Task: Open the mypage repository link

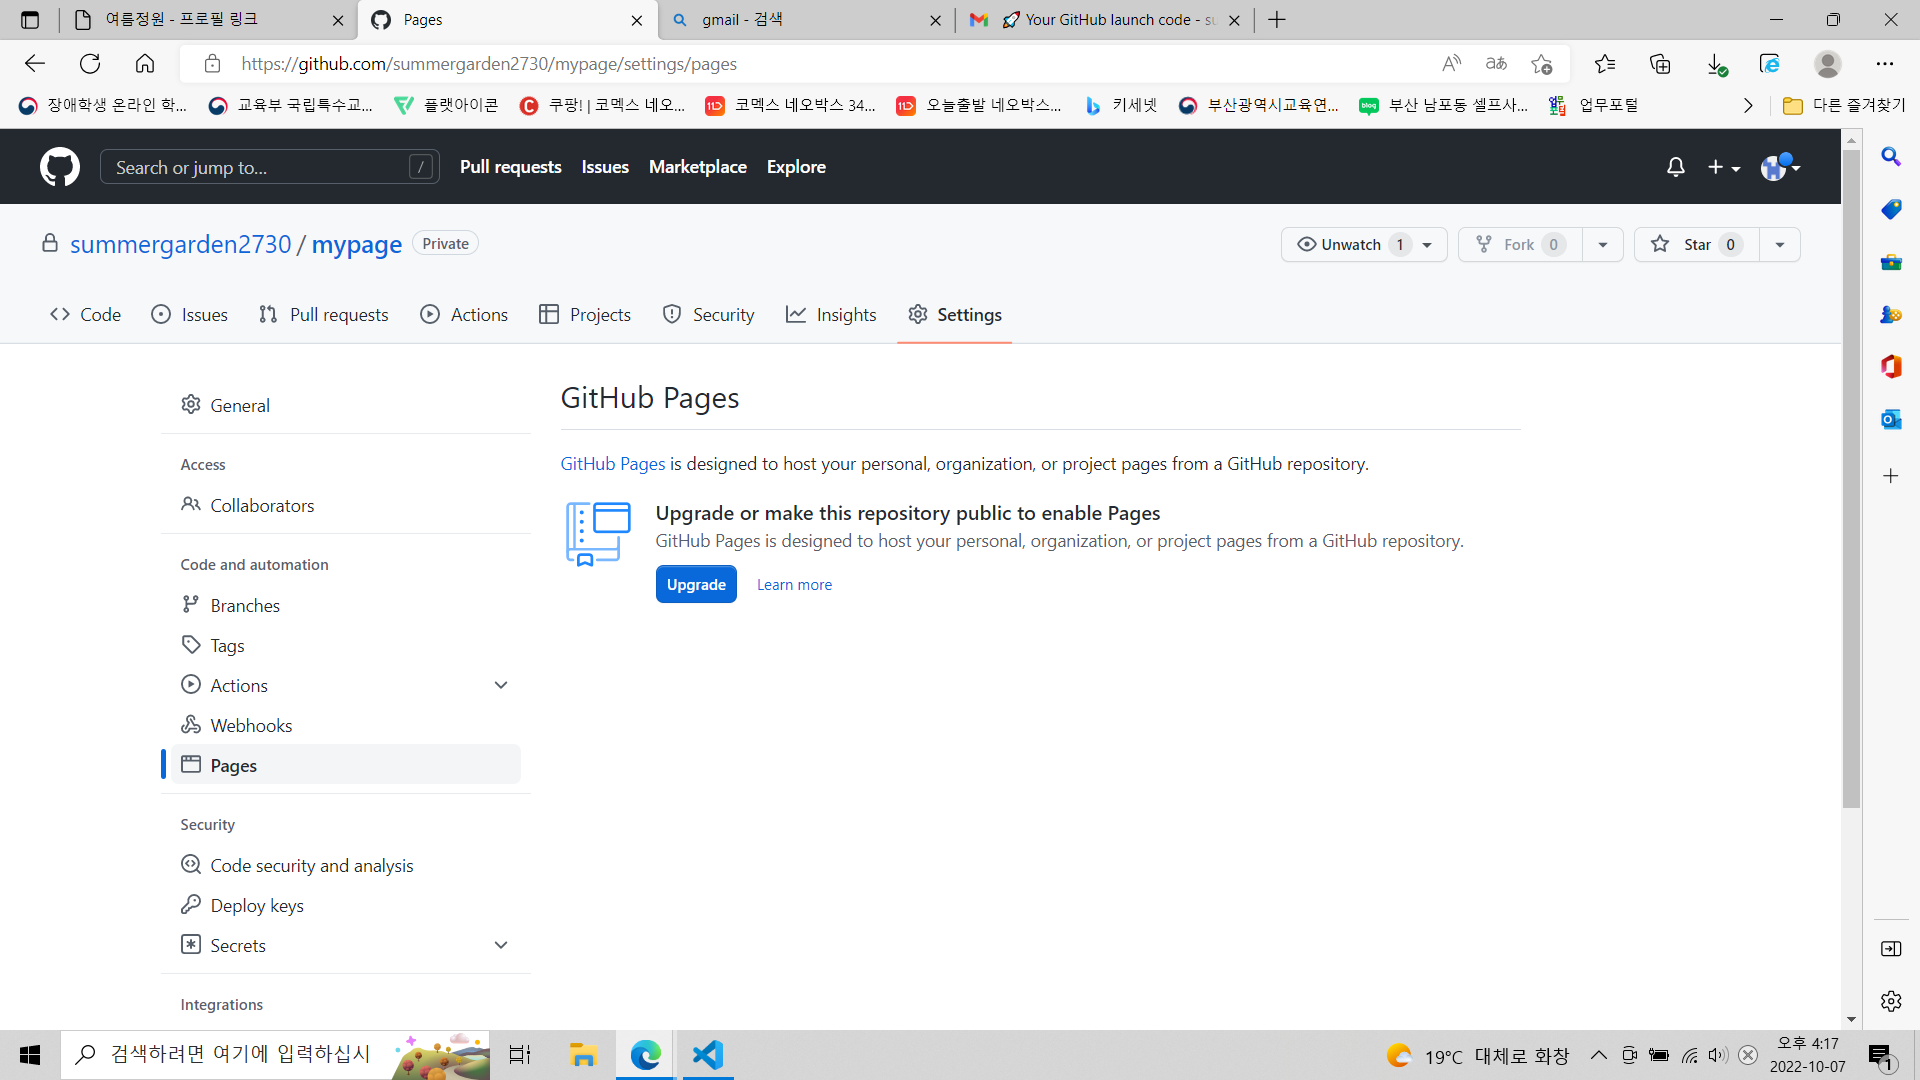Action: coord(357,244)
